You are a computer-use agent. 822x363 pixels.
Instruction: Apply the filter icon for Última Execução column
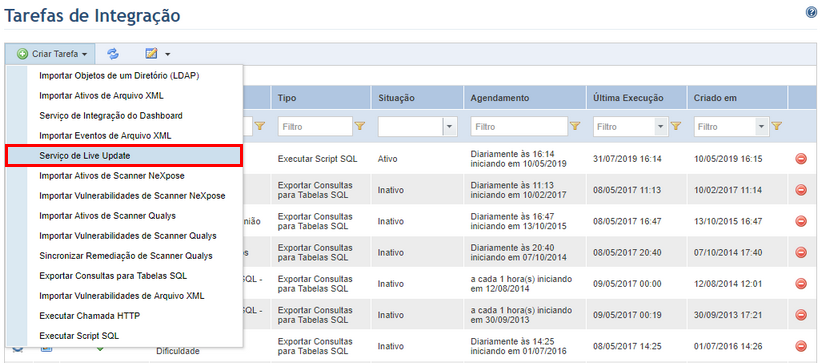pos(676,126)
